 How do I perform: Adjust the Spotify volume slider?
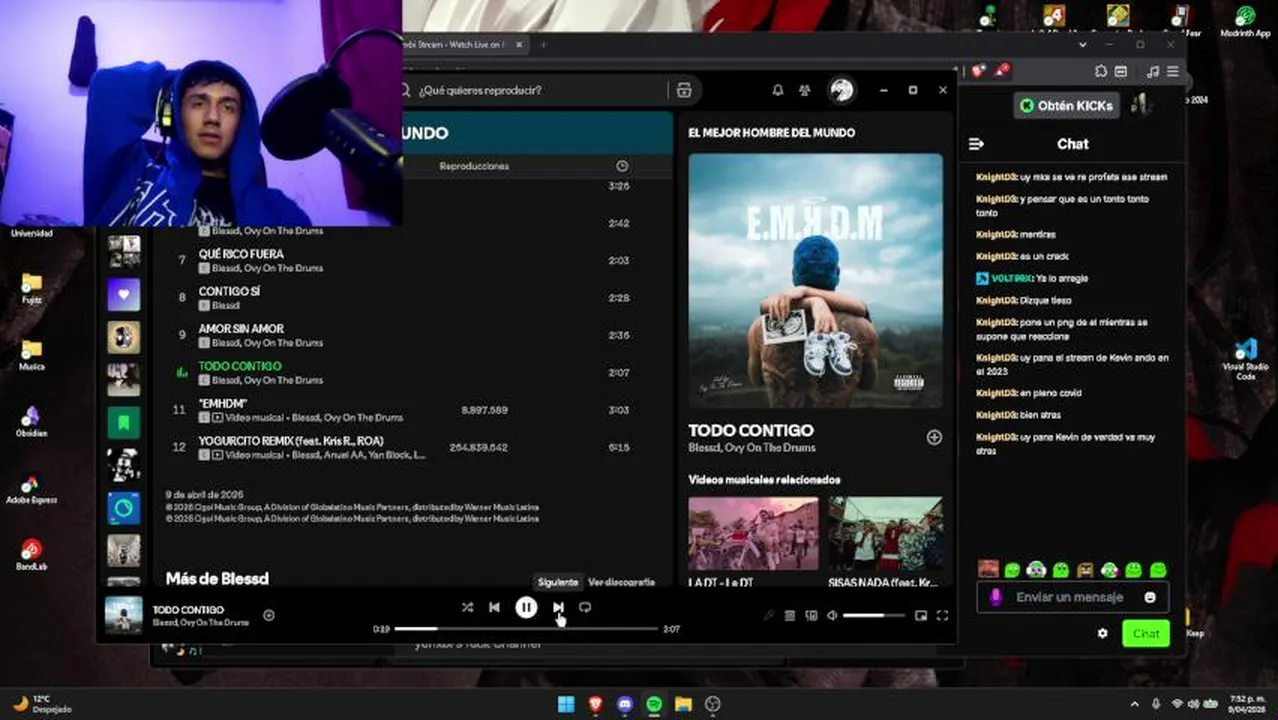(x=873, y=616)
